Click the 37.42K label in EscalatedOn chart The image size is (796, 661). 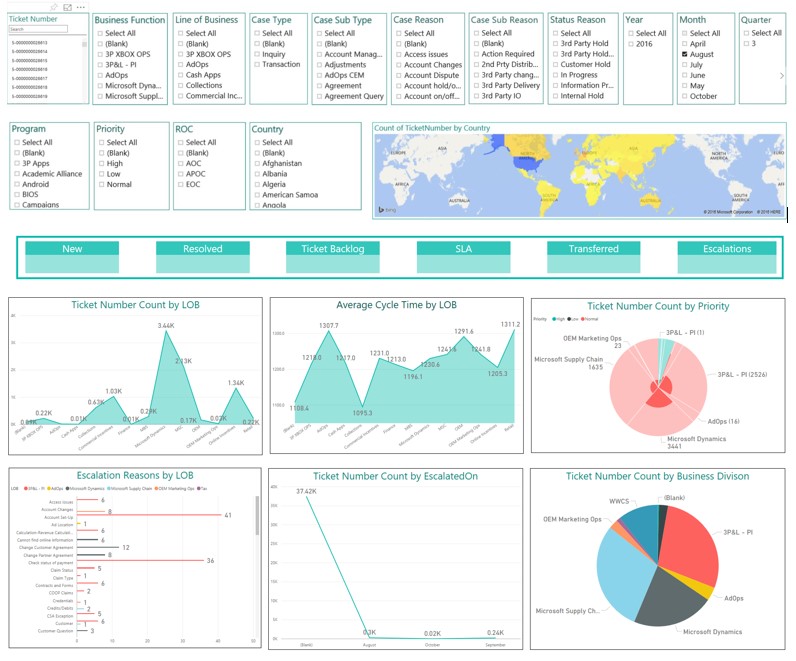pyautogui.click(x=306, y=491)
